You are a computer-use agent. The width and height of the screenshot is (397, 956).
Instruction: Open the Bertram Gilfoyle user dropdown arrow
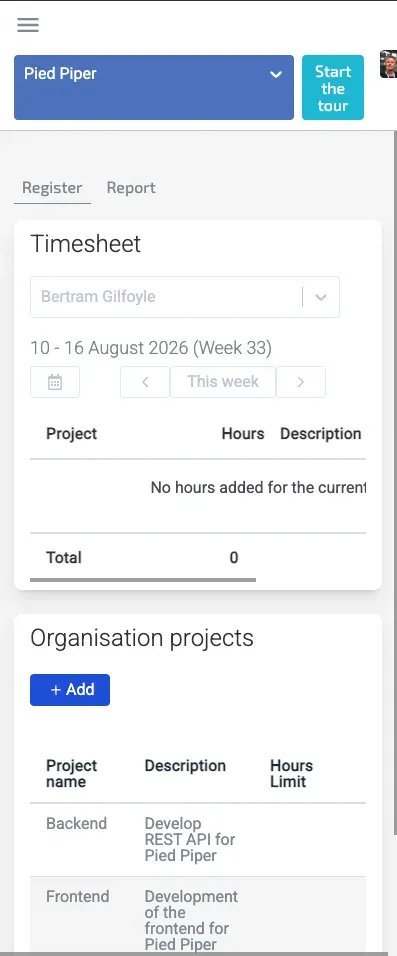click(321, 297)
